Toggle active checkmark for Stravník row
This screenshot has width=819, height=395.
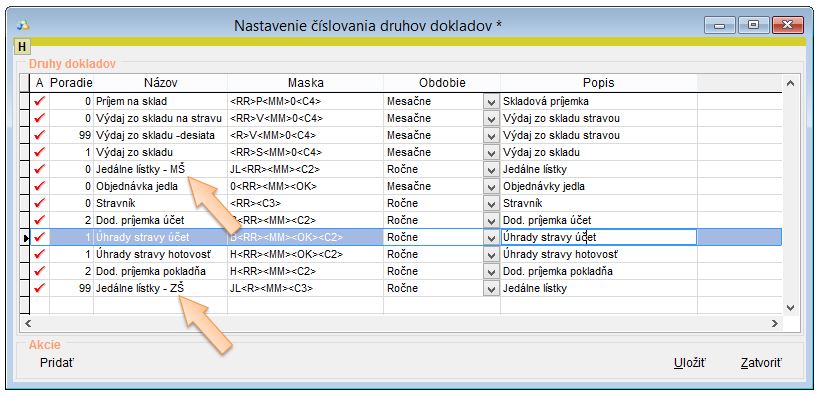tap(40, 203)
